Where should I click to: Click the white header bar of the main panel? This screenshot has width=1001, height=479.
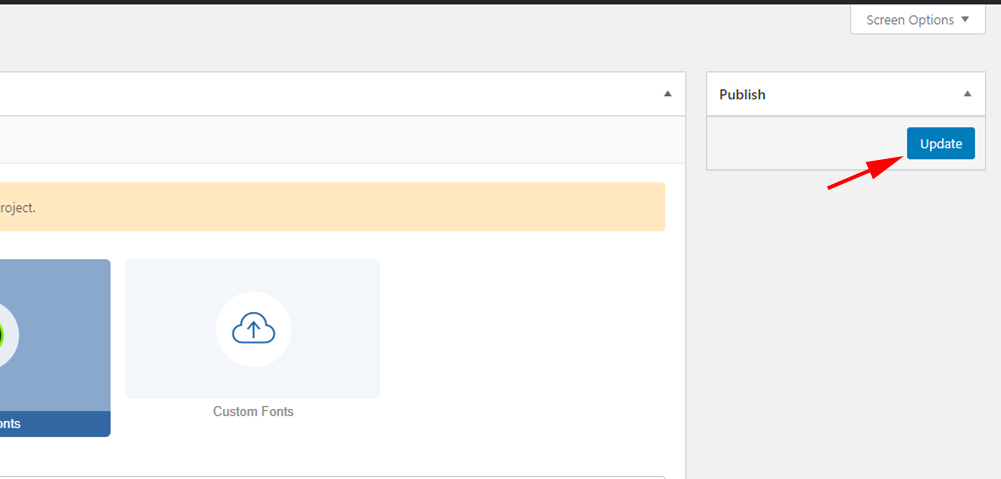342,94
